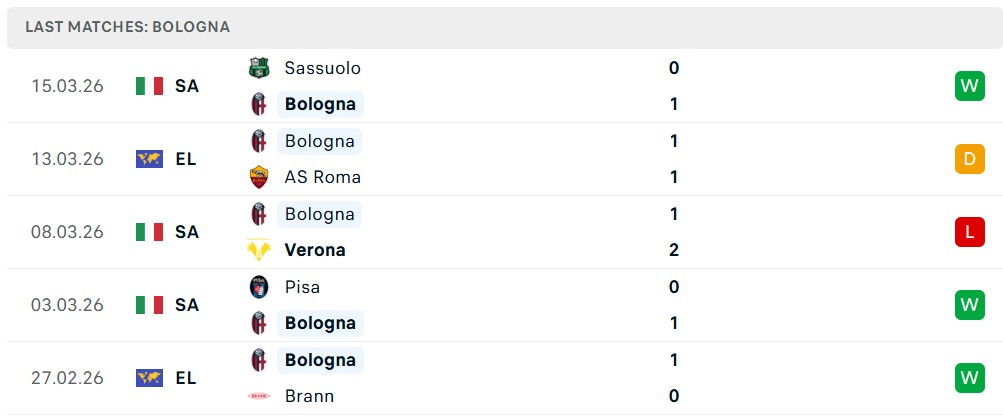
Task: Click the AS Roma team crest
Action: click(x=259, y=177)
